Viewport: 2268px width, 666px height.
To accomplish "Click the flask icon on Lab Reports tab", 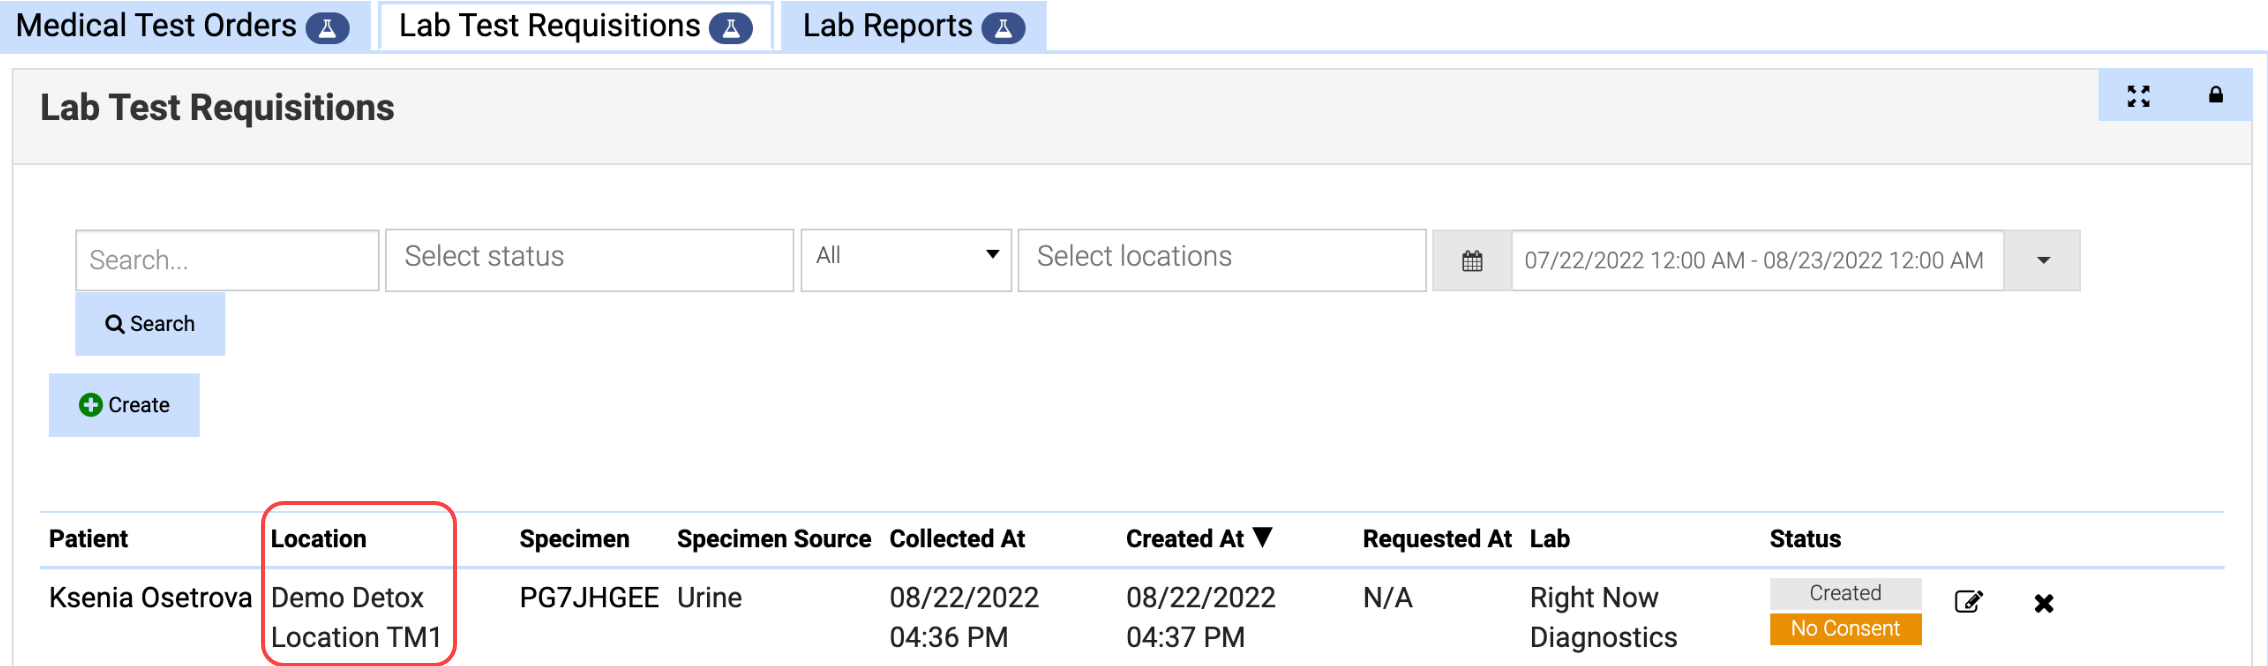I will coord(1003,28).
